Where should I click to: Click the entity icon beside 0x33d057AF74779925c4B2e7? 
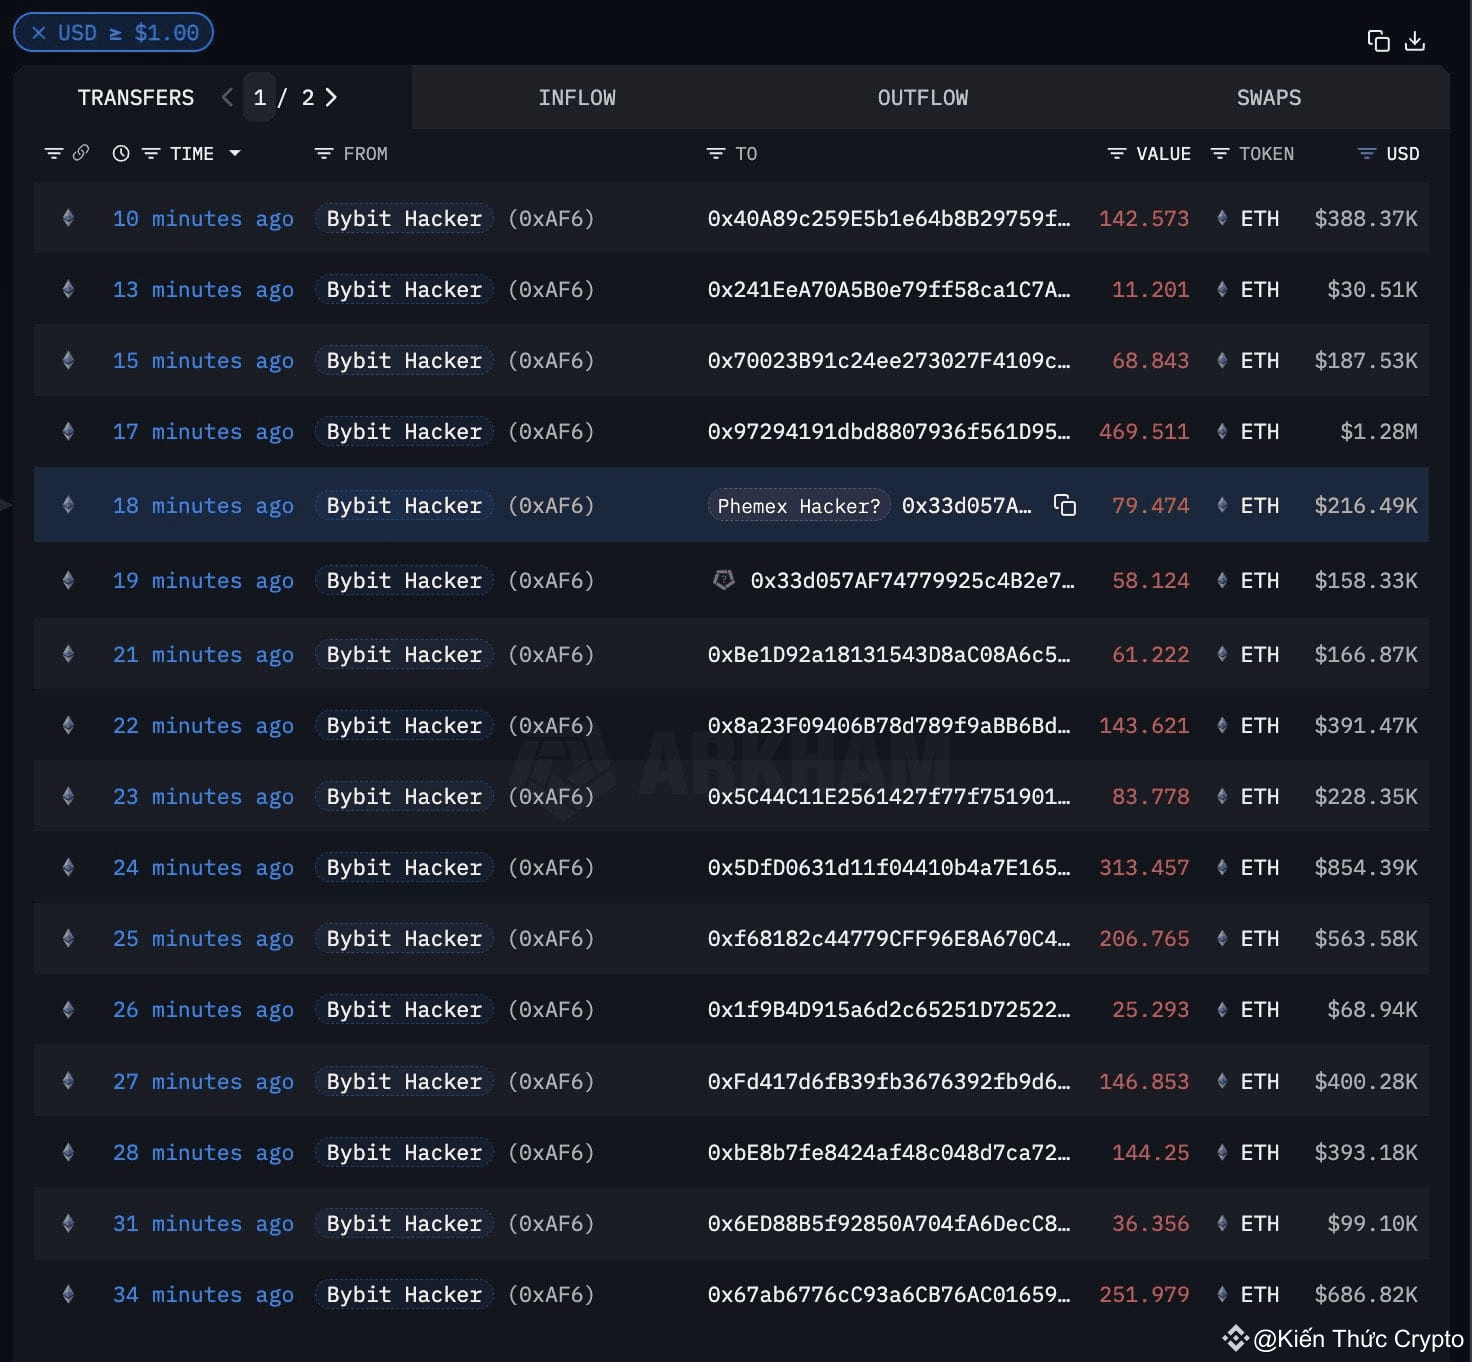click(x=723, y=580)
